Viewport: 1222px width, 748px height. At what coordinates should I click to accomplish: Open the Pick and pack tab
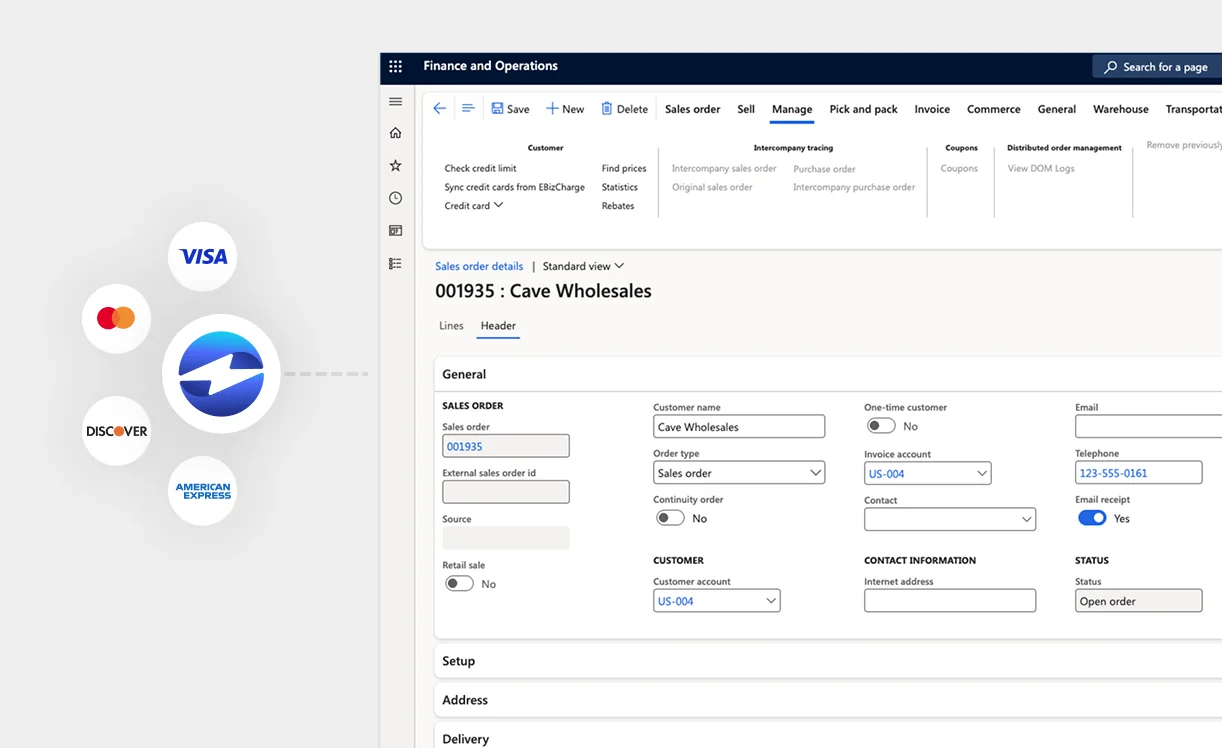(x=863, y=109)
